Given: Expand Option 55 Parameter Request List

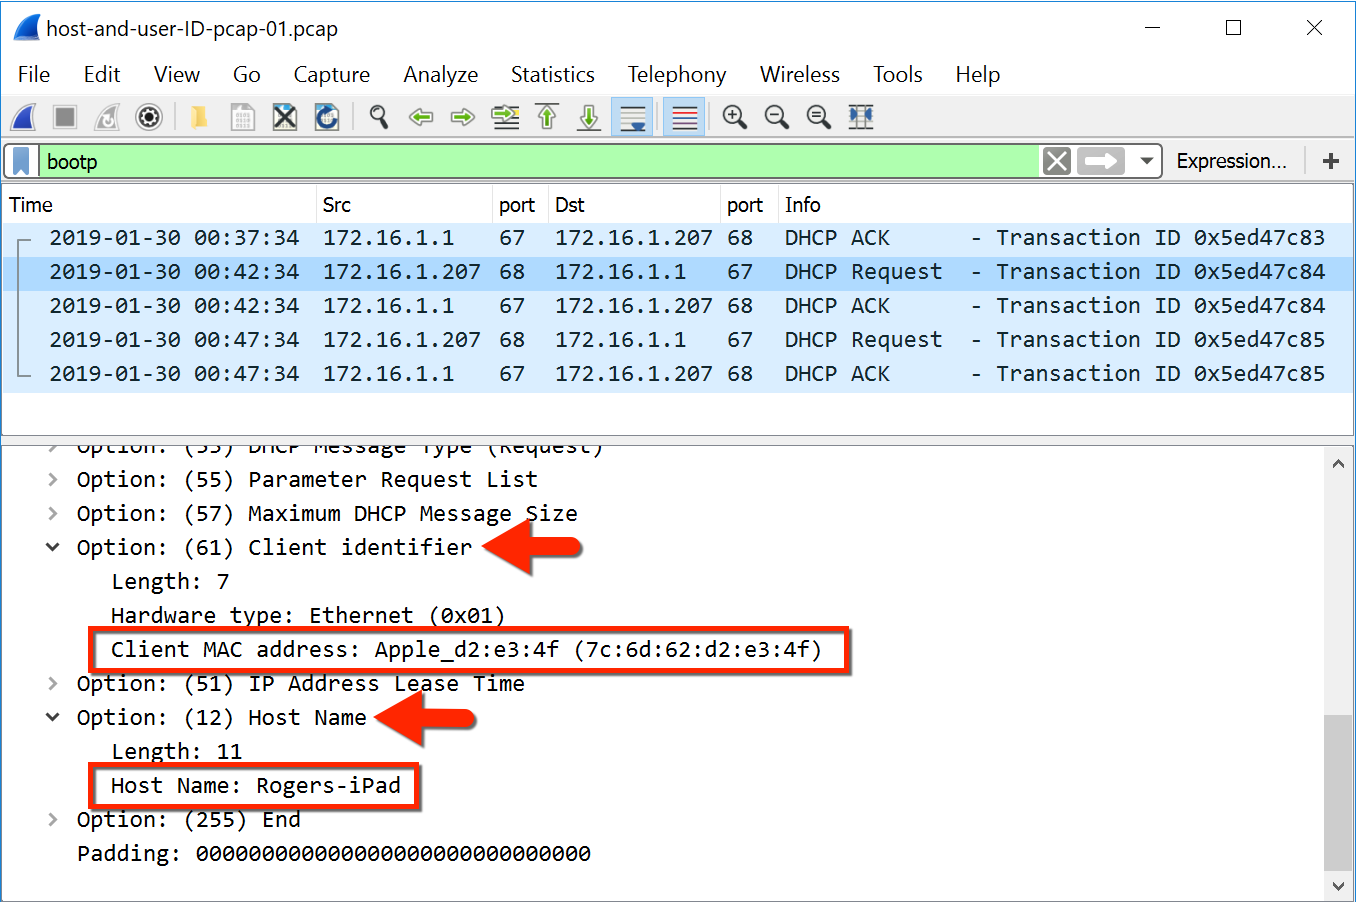Looking at the screenshot, I should [x=53, y=480].
